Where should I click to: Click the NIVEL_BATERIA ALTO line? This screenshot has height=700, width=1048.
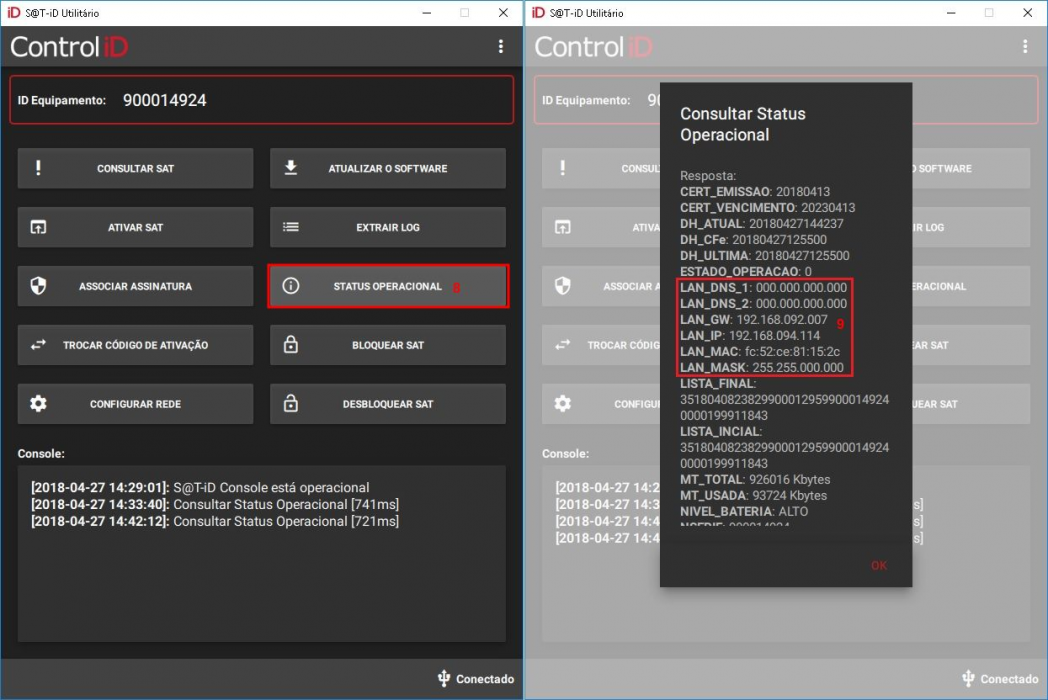click(x=744, y=511)
